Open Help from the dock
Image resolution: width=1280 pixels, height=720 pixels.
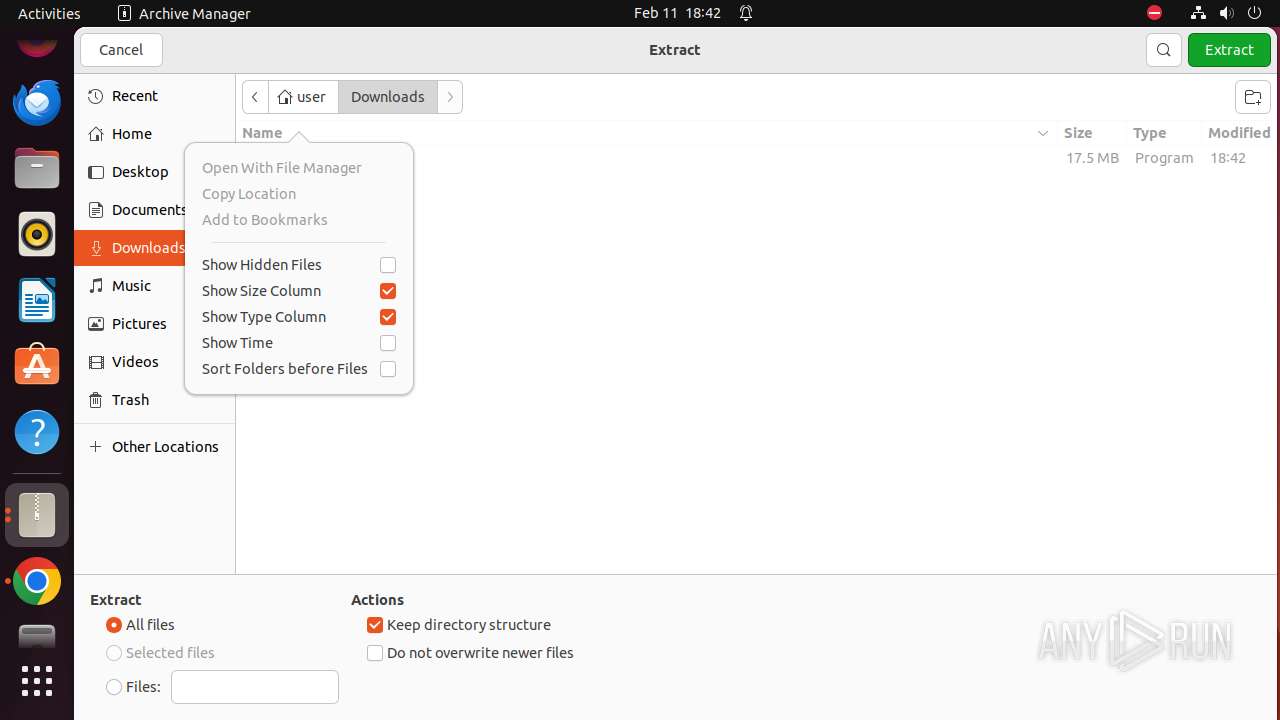37,432
